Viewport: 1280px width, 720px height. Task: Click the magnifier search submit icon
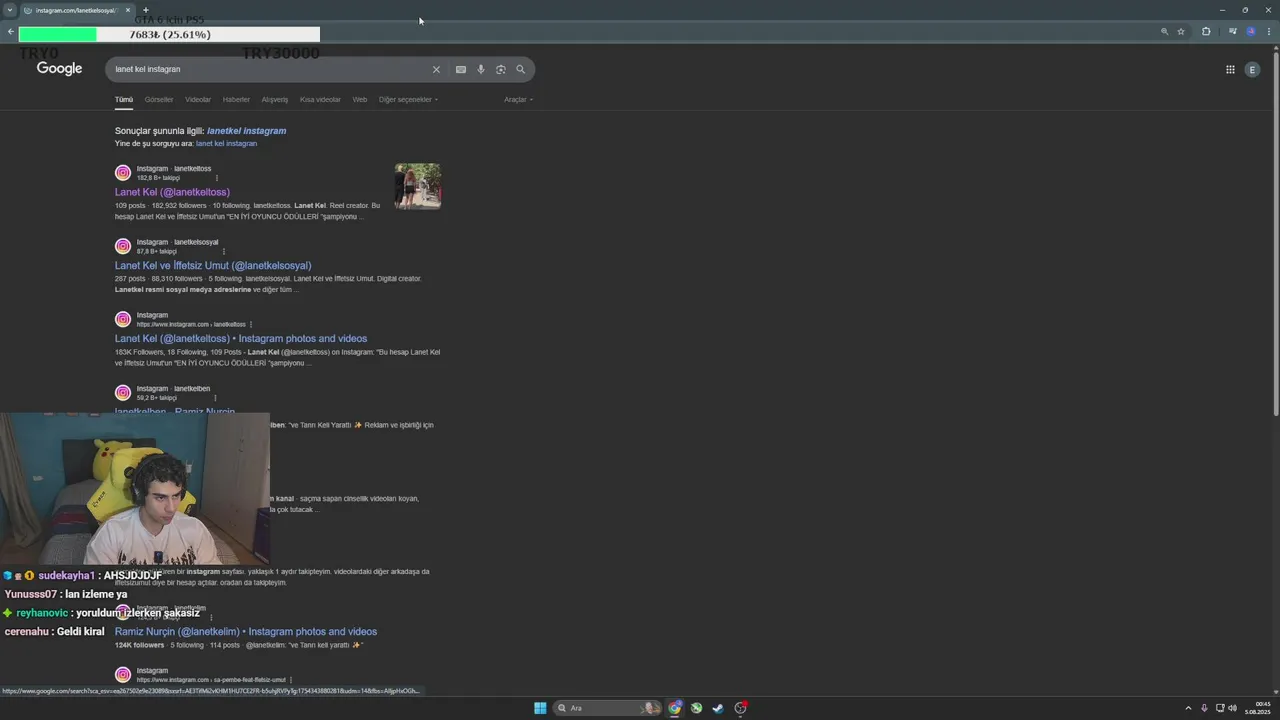coord(521,70)
